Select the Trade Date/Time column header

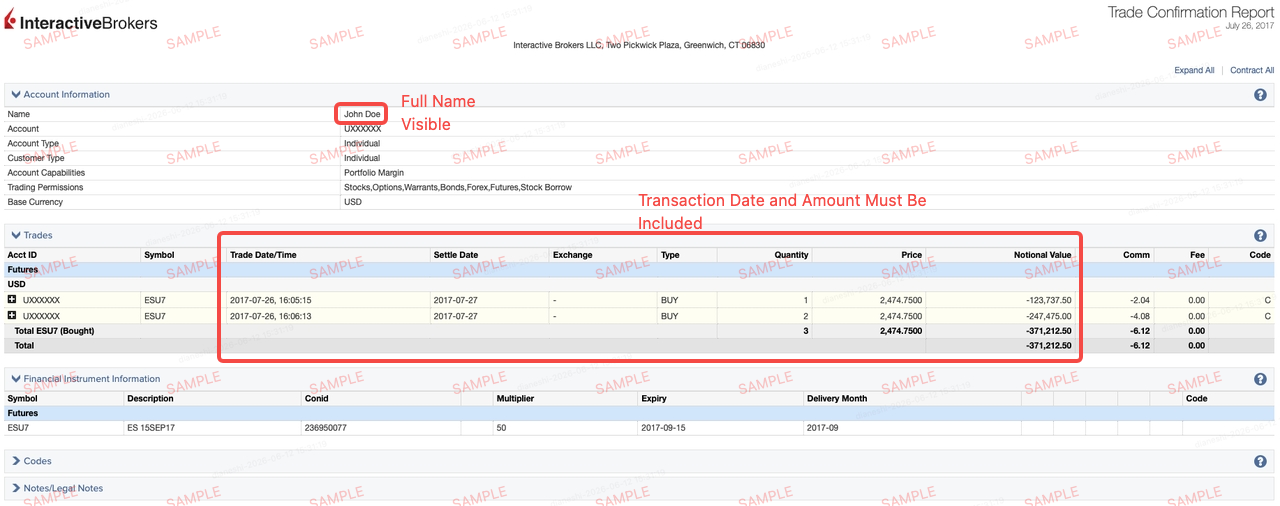point(263,255)
